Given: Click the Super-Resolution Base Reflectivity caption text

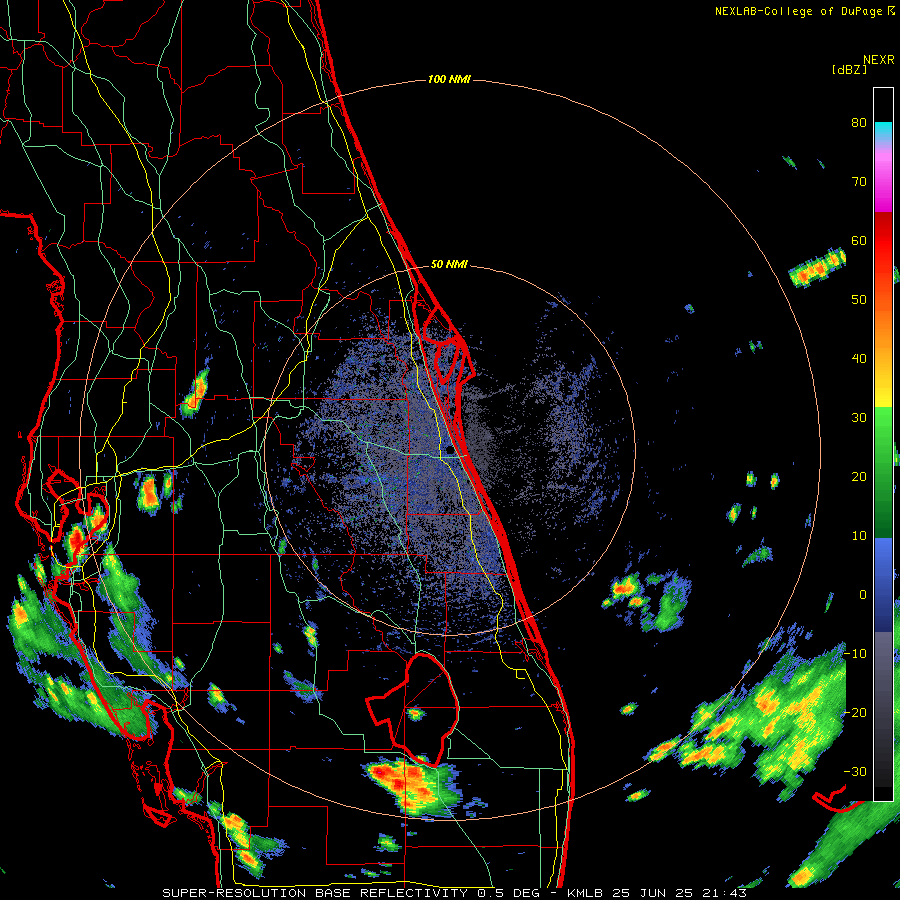Looking at the screenshot, I should point(315,893).
